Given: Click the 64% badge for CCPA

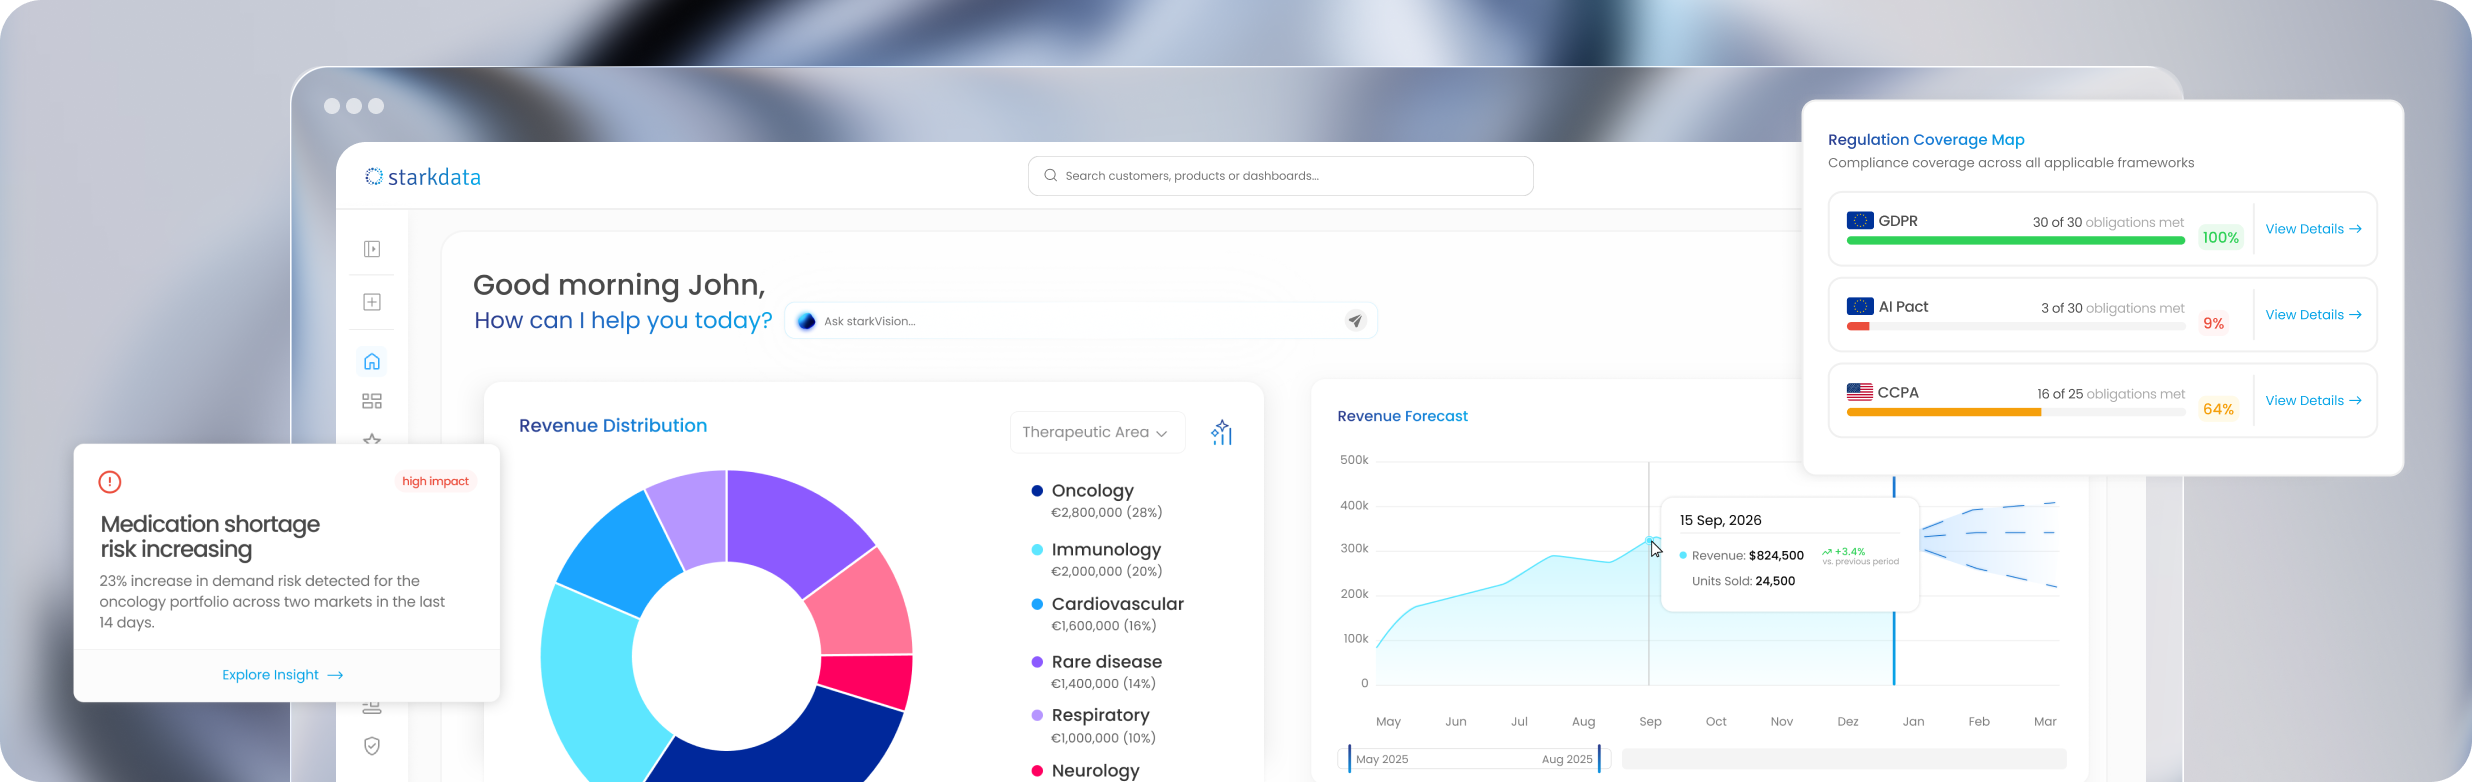Looking at the screenshot, I should click(x=2218, y=410).
